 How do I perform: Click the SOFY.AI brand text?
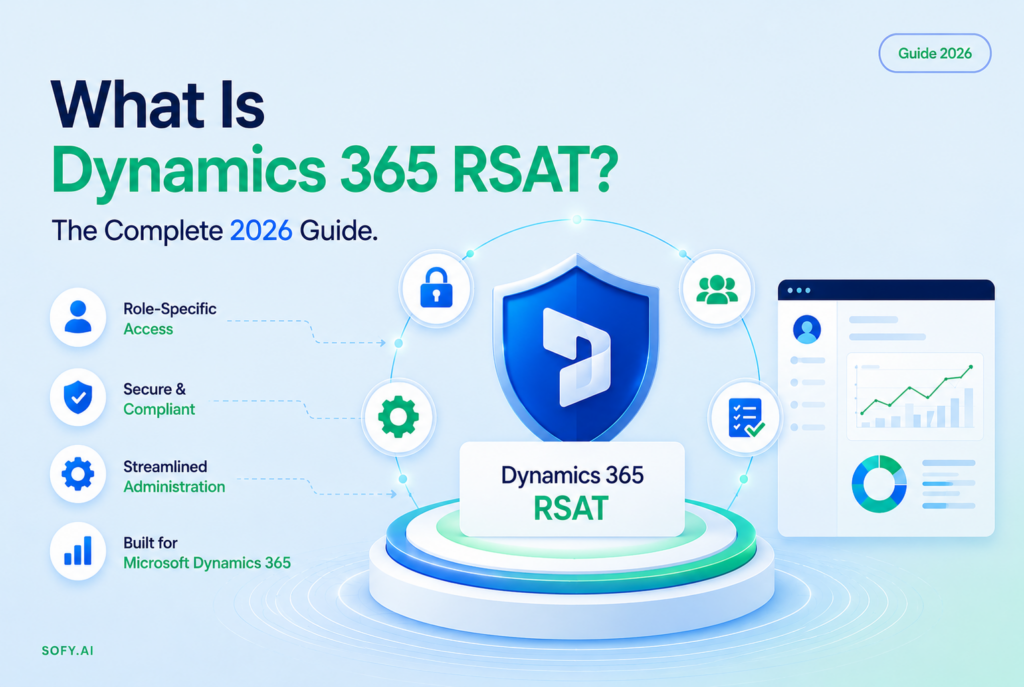point(67,650)
